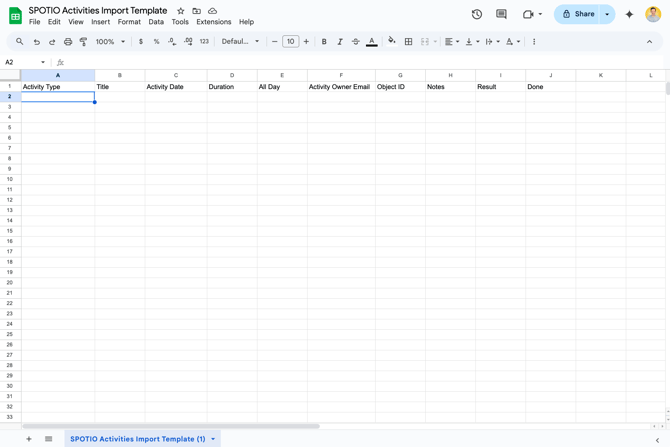Open the Extensions menu
670x447 pixels.
tap(214, 22)
